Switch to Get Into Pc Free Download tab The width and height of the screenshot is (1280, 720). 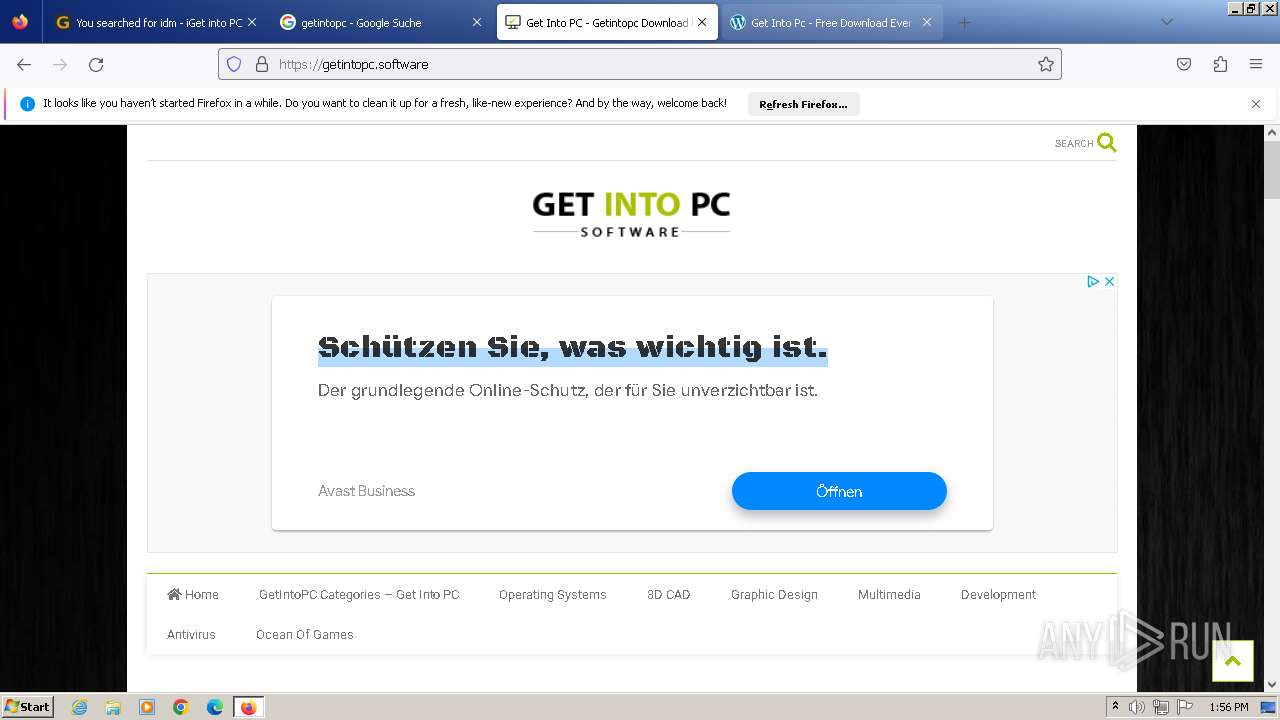point(830,22)
